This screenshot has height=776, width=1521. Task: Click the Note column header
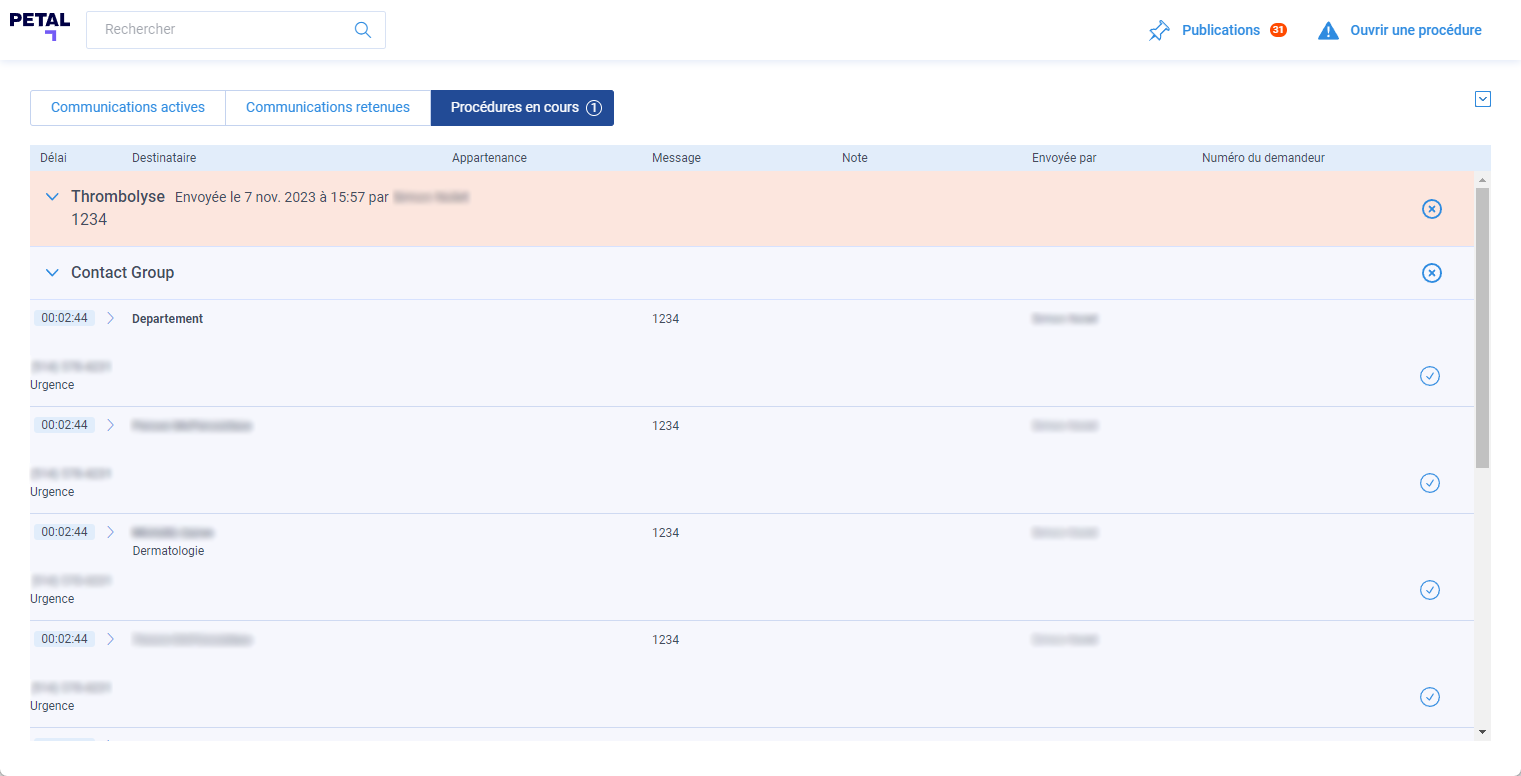click(x=855, y=158)
